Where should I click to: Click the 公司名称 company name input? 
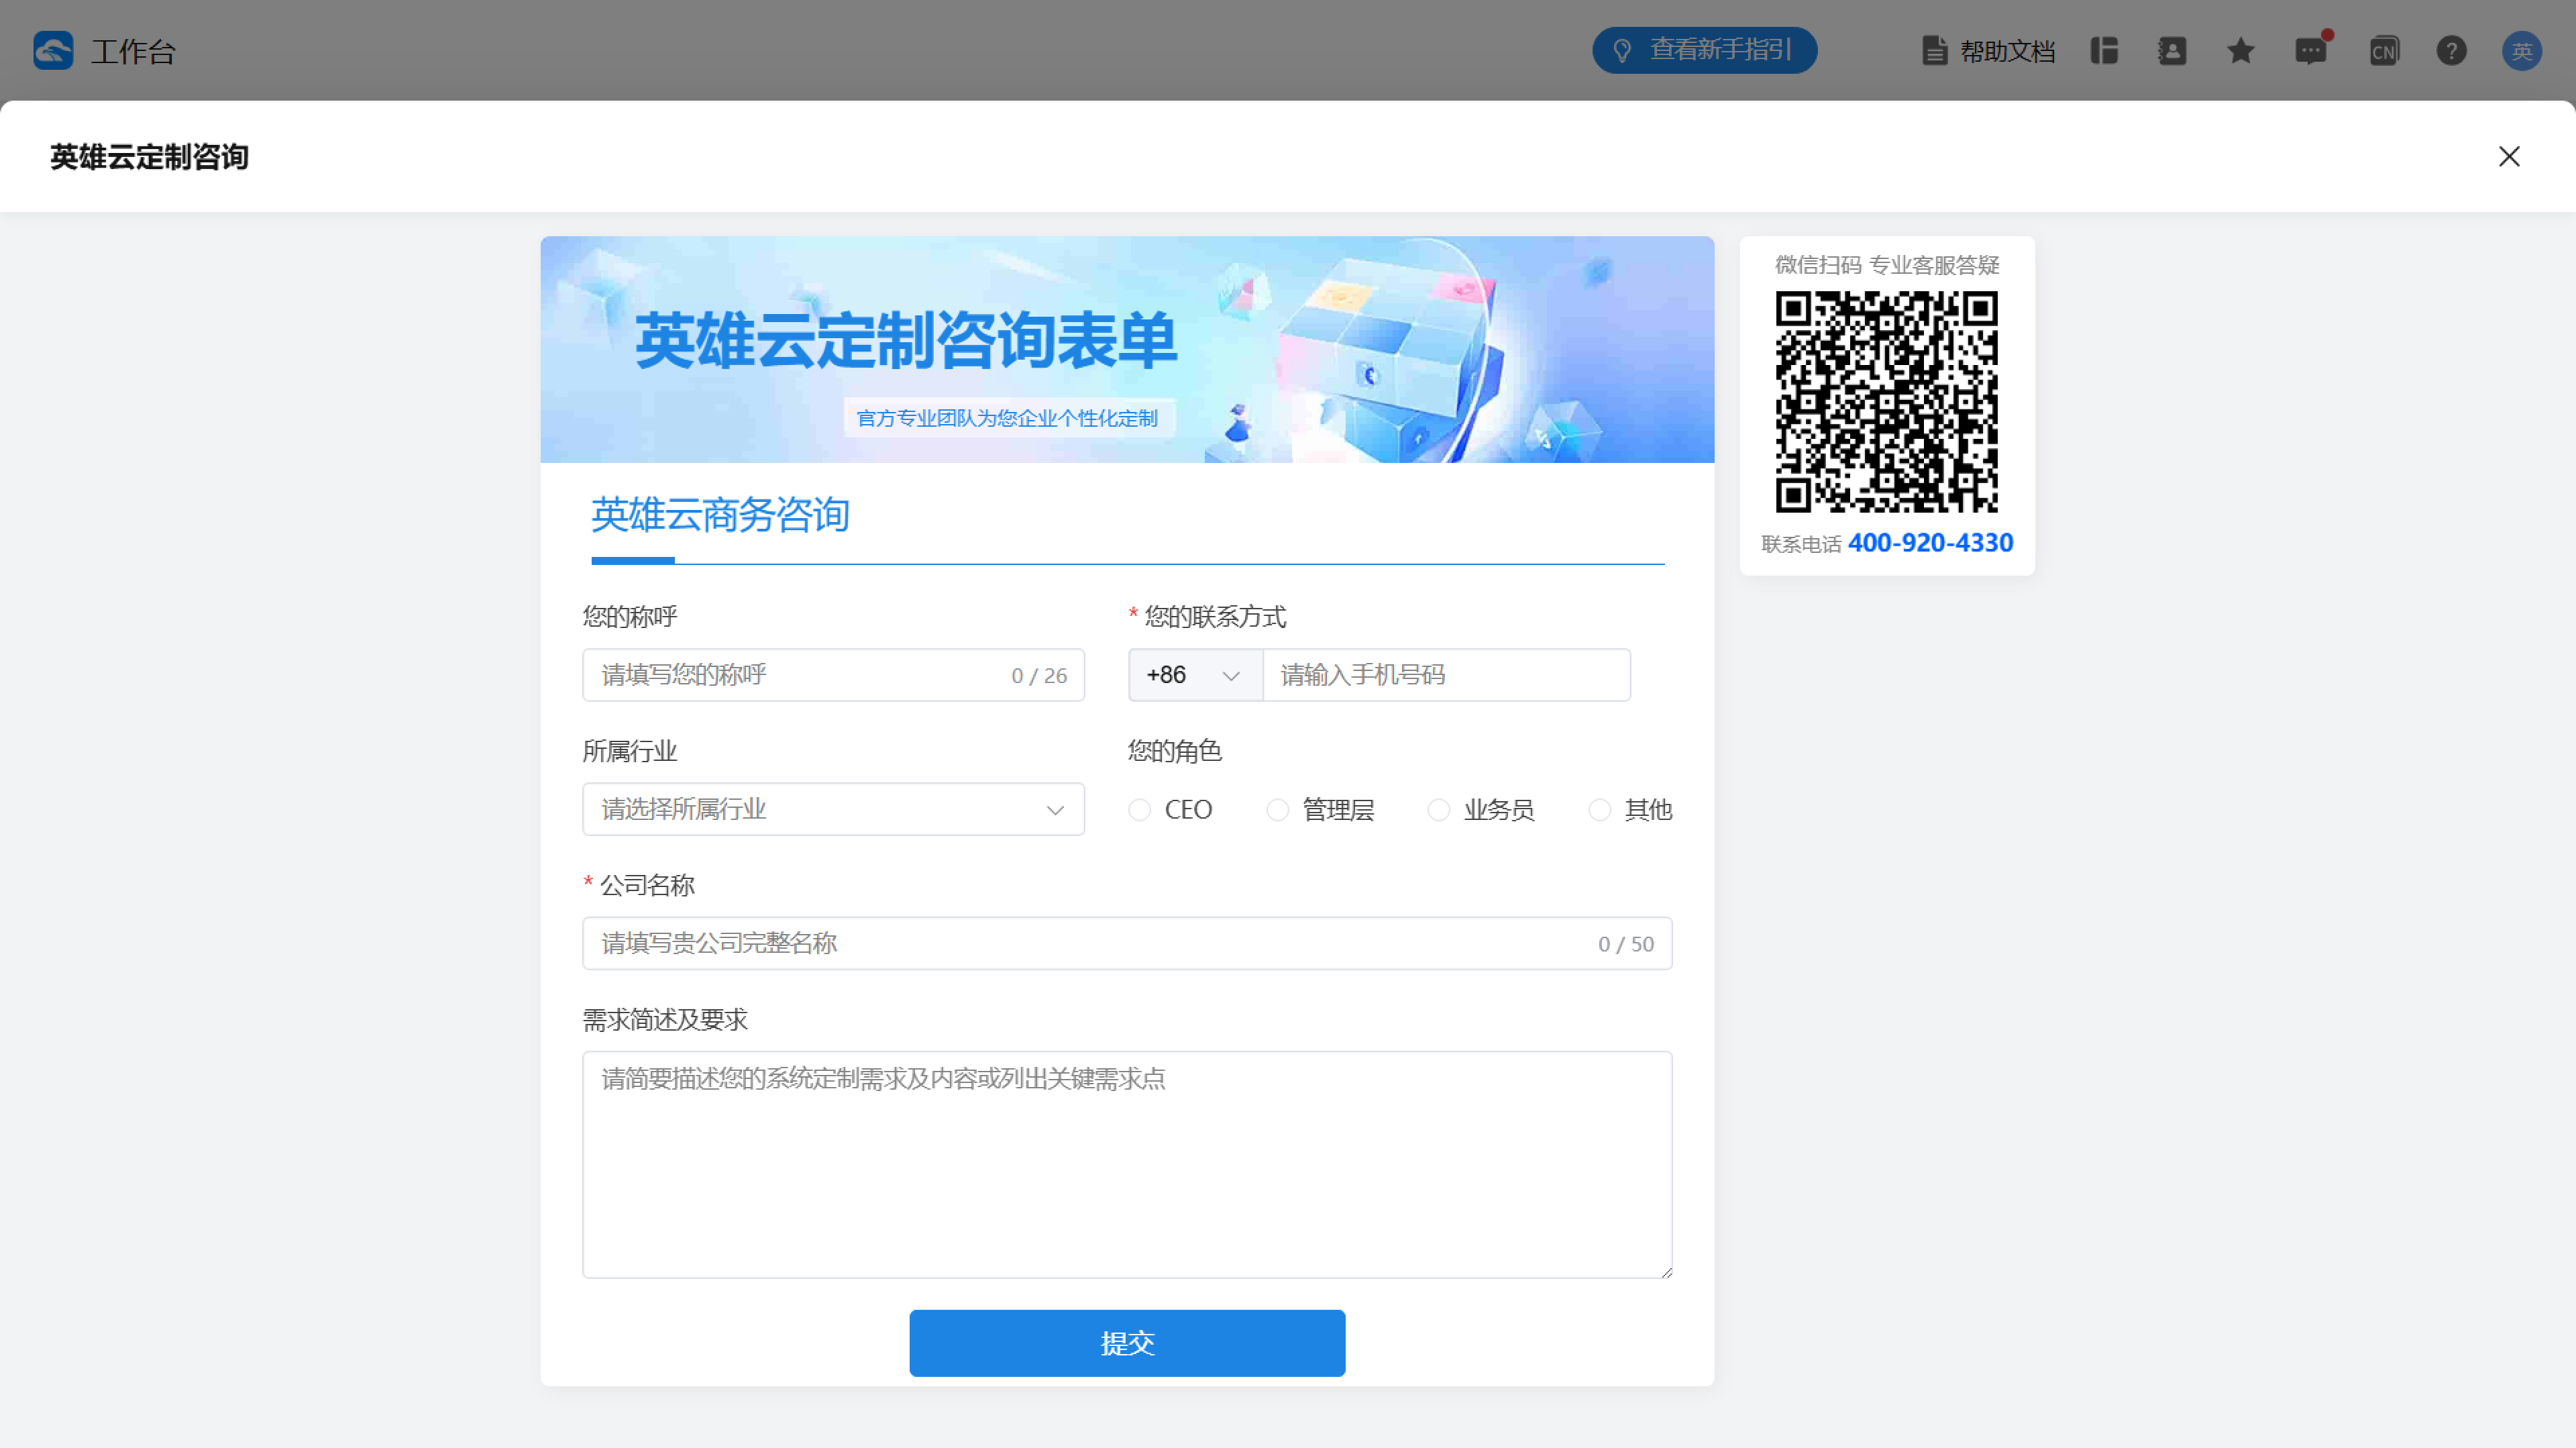(x=1127, y=943)
